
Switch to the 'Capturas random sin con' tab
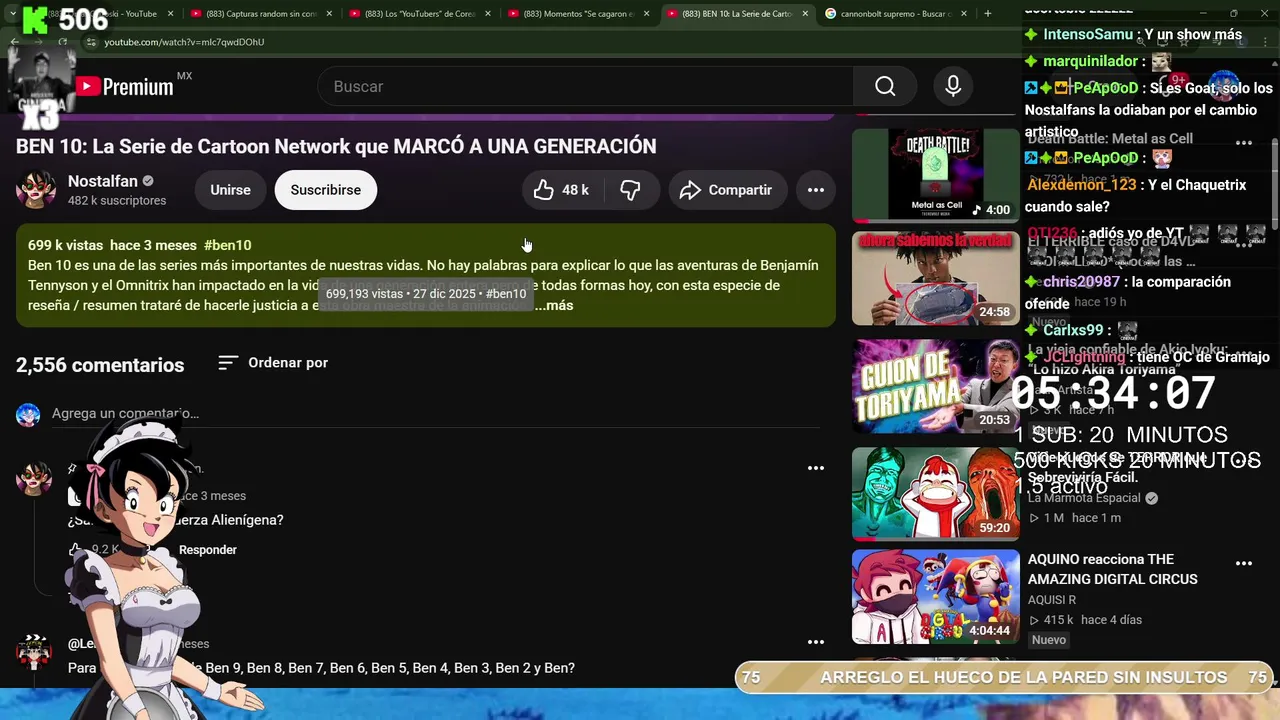click(x=260, y=14)
